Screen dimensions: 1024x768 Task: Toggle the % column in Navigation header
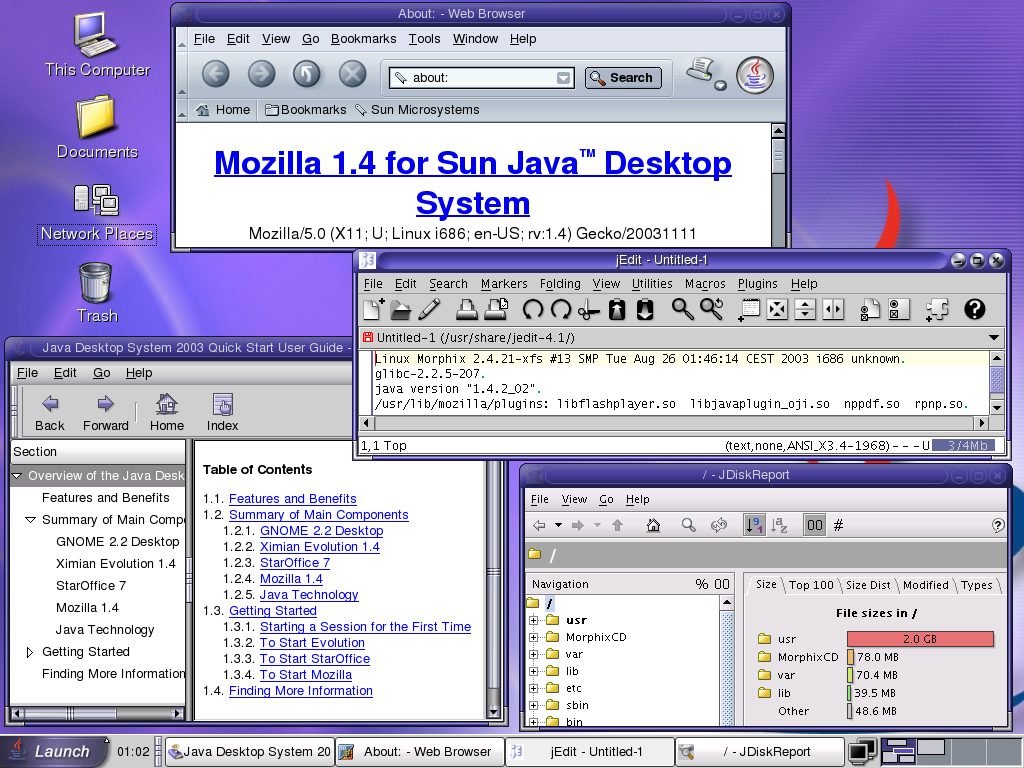click(x=701, y=584)
